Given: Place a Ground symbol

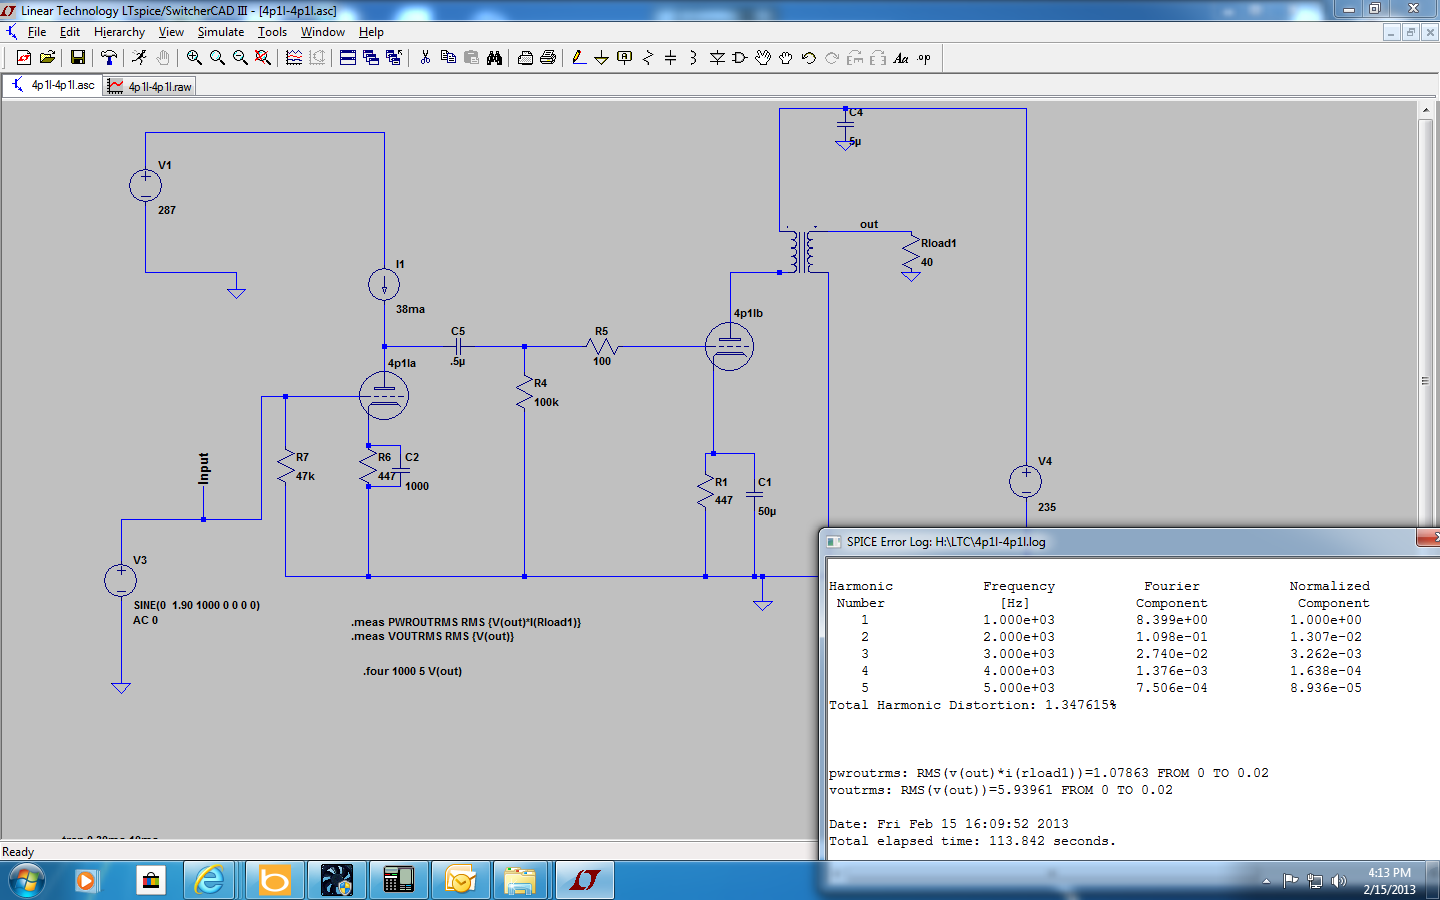Looking at the screenshot, I should [x=601, y=58].
